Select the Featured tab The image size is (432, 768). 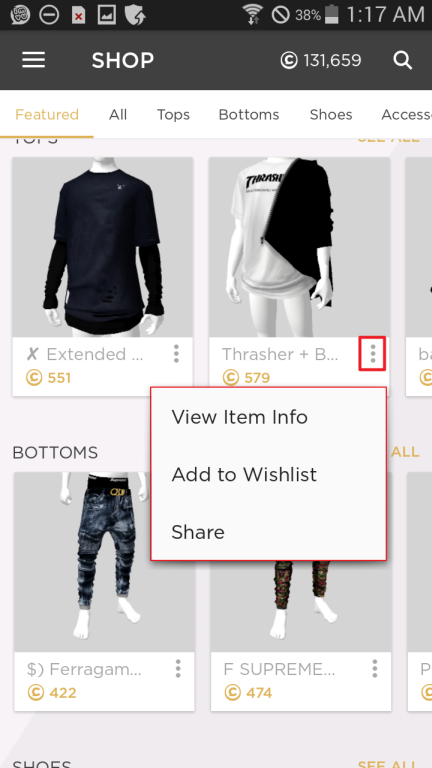(47, 115)
